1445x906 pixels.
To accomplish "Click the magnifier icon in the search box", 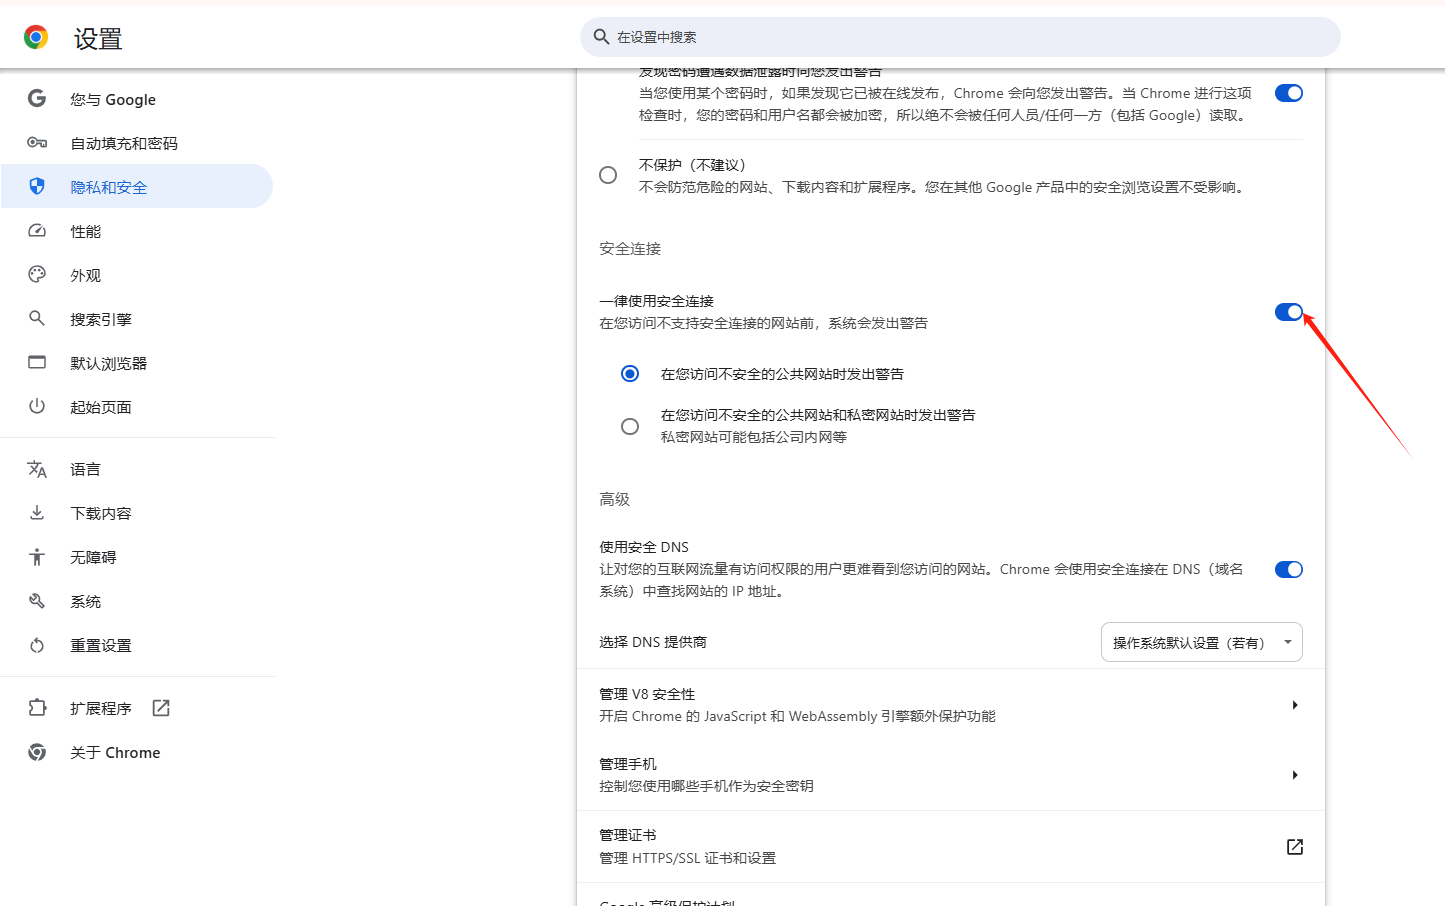I will pyautogui.click(x=601, y=37).
